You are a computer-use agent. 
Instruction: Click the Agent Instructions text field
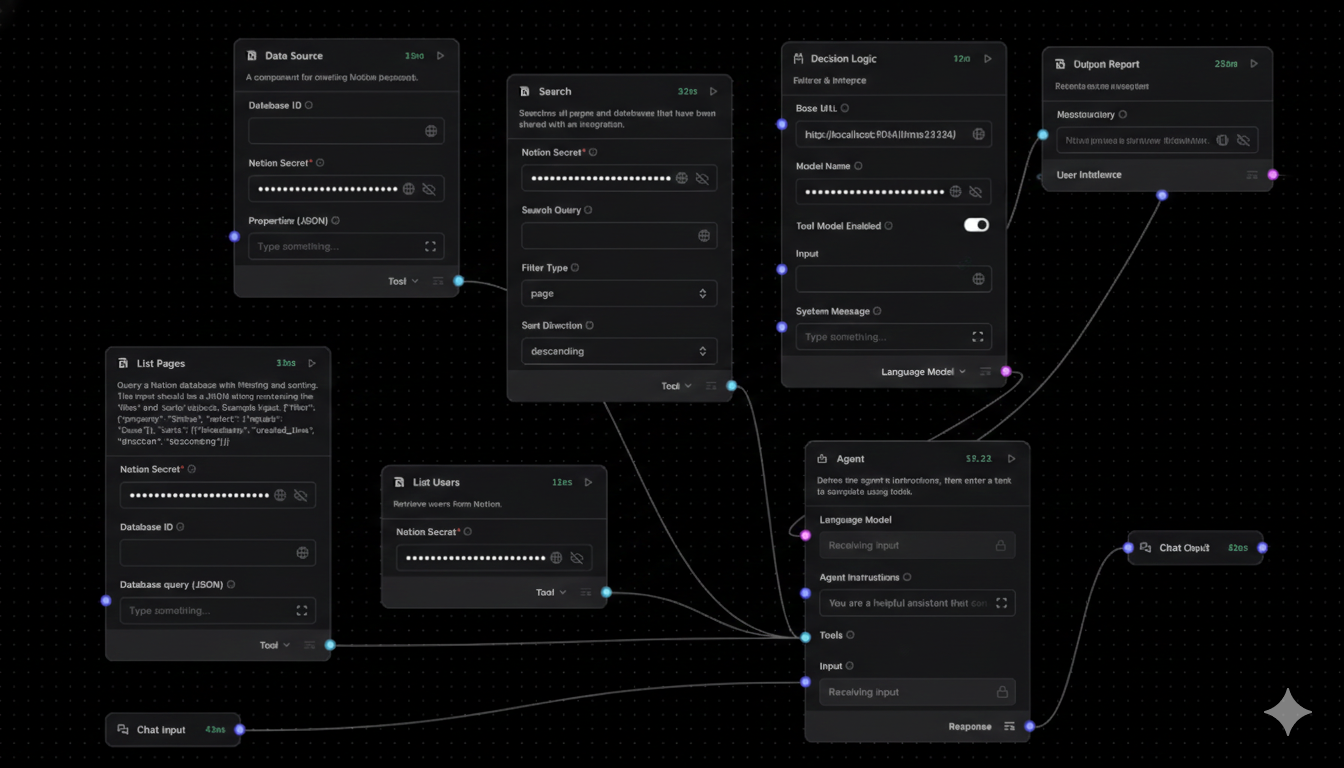906,603
